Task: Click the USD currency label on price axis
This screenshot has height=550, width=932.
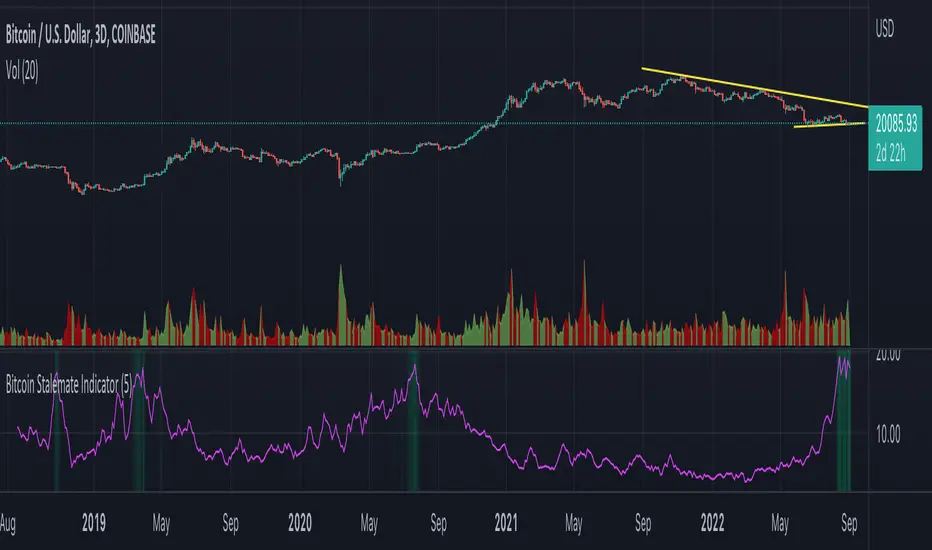Action: click(x=884, y=29)
